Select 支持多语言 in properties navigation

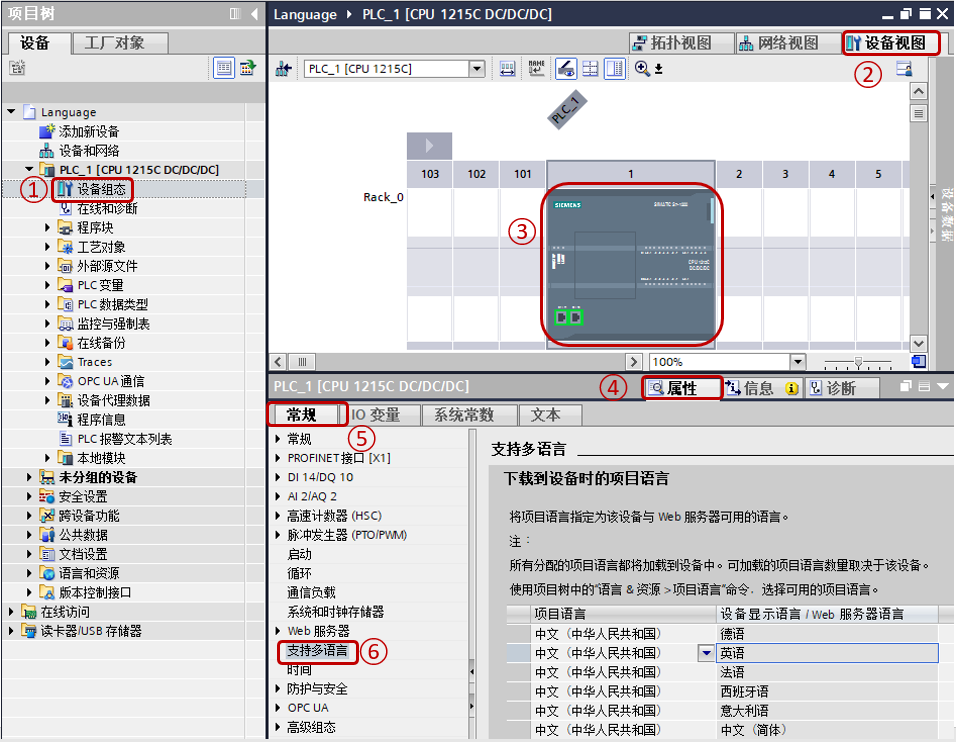tap(317, 651)
